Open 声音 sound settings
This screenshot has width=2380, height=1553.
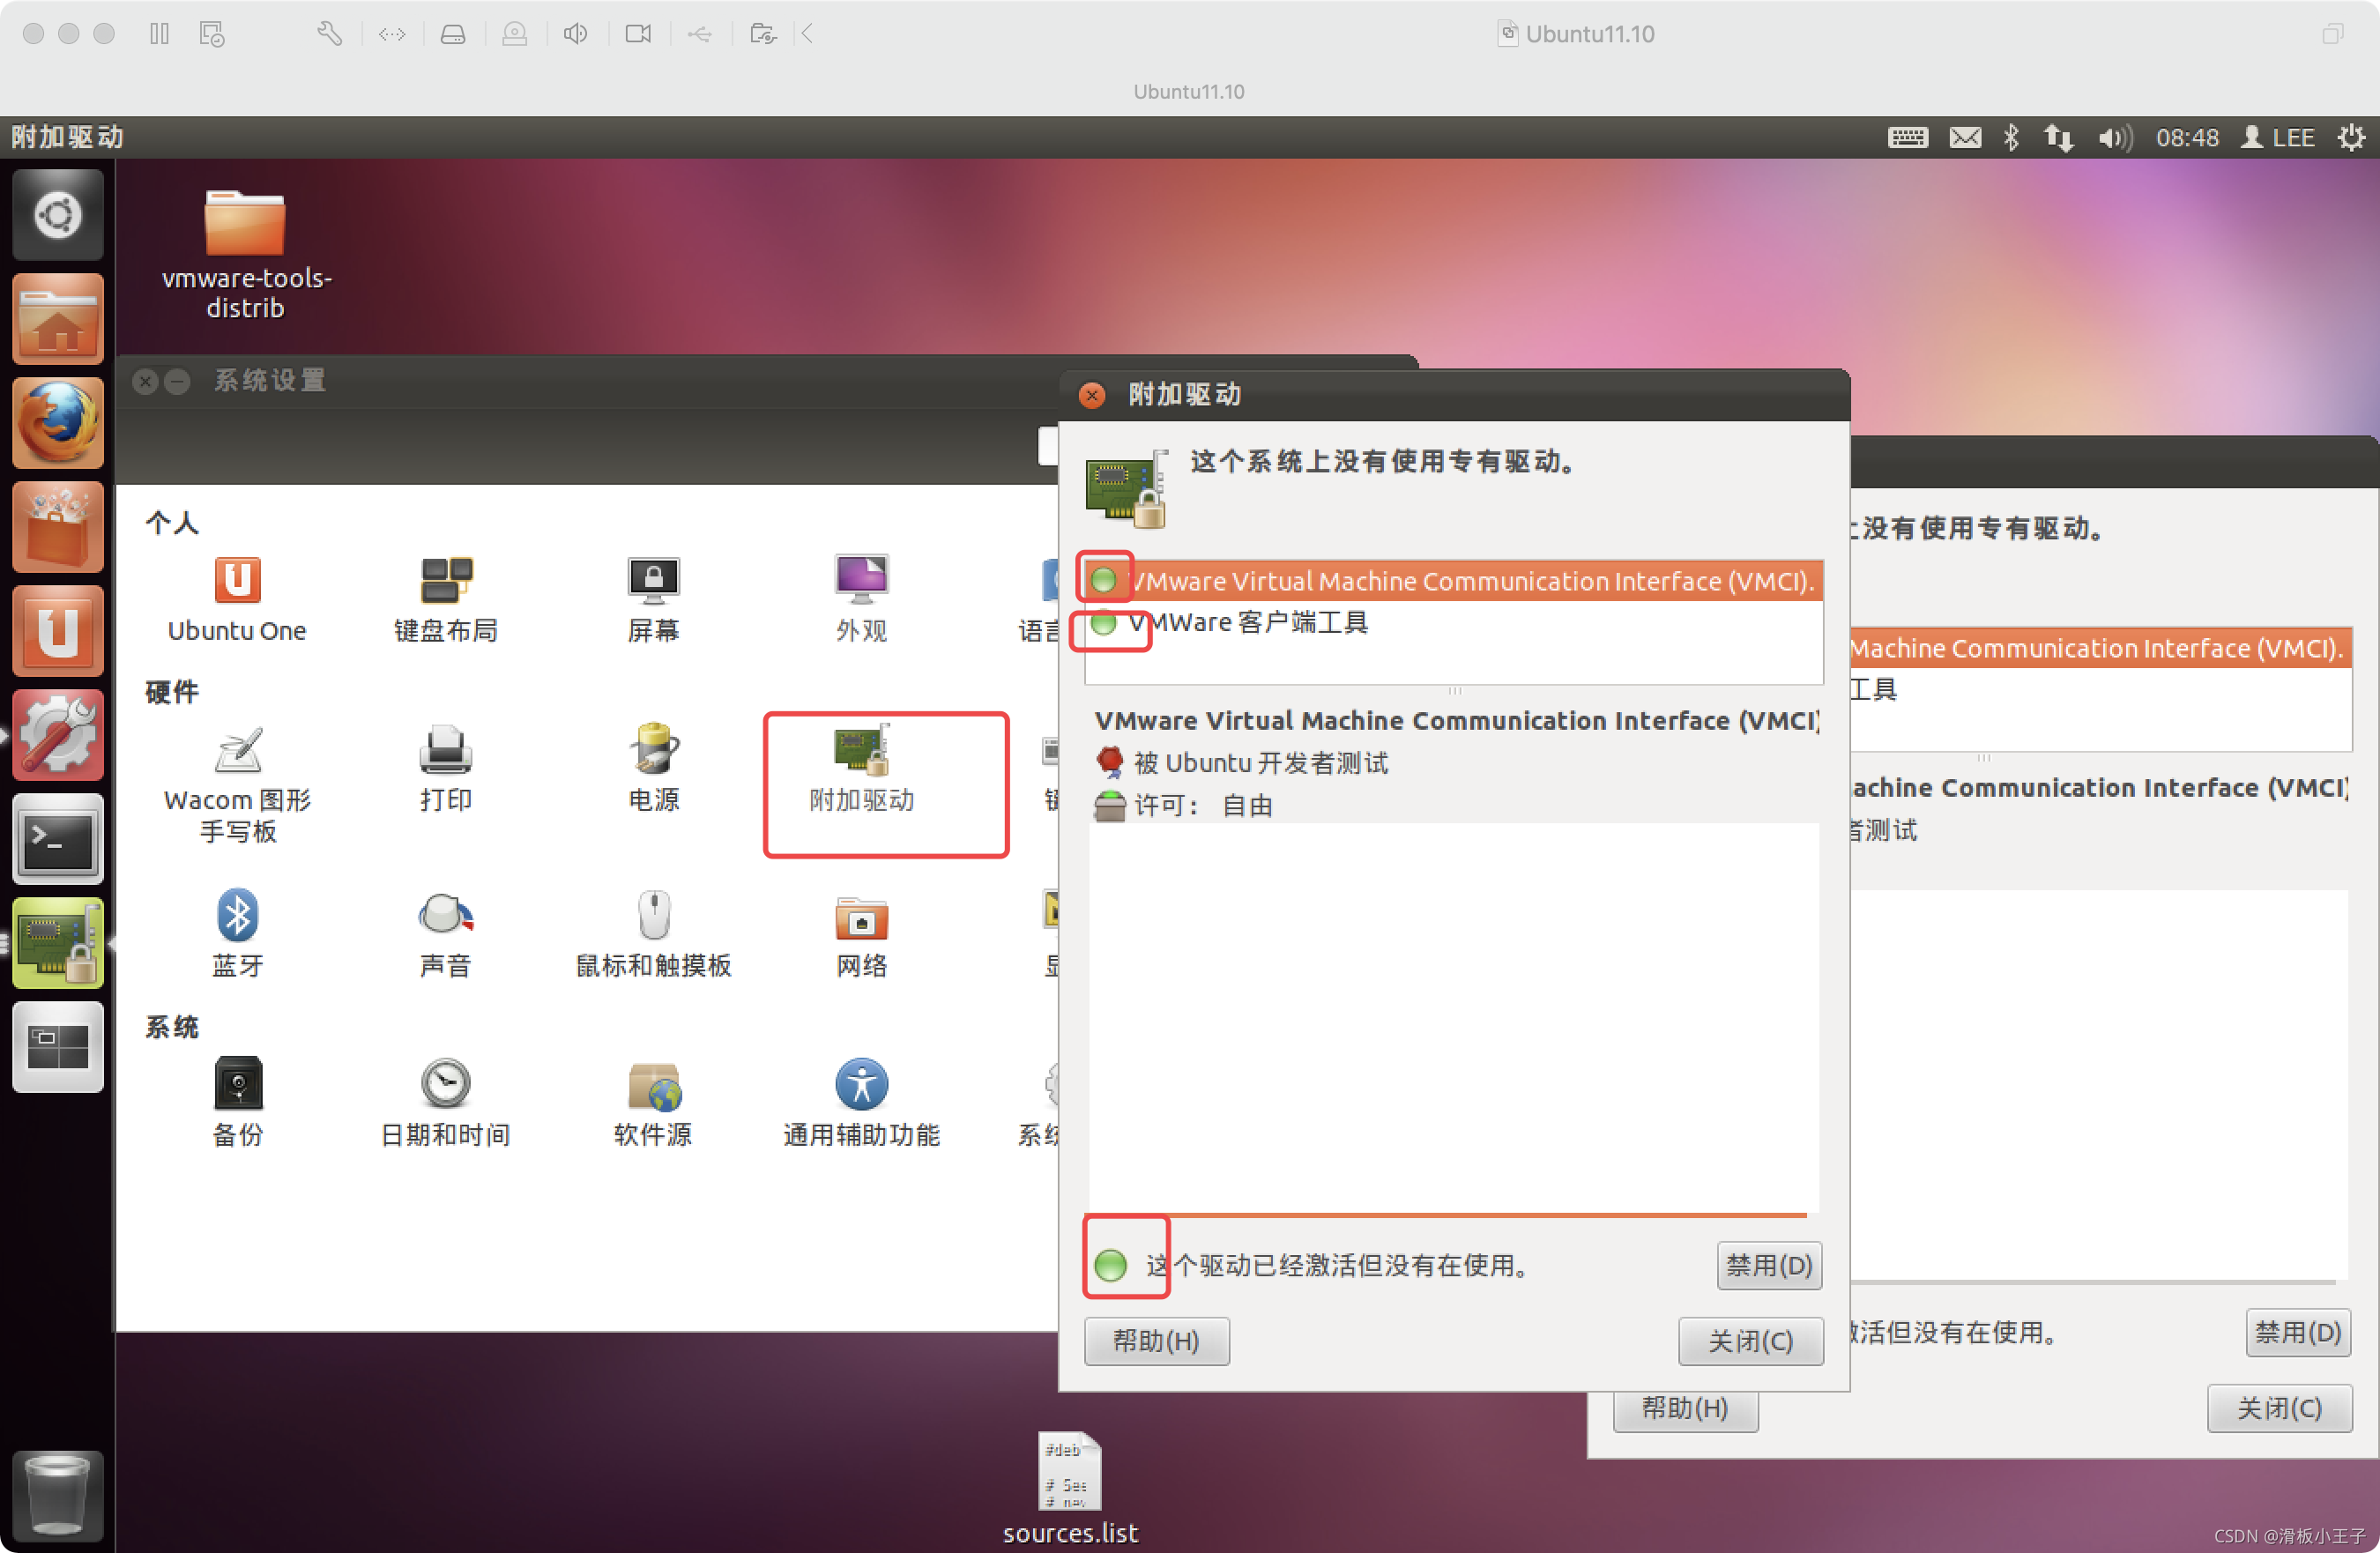pyautogui.click(x=445, y=934)
